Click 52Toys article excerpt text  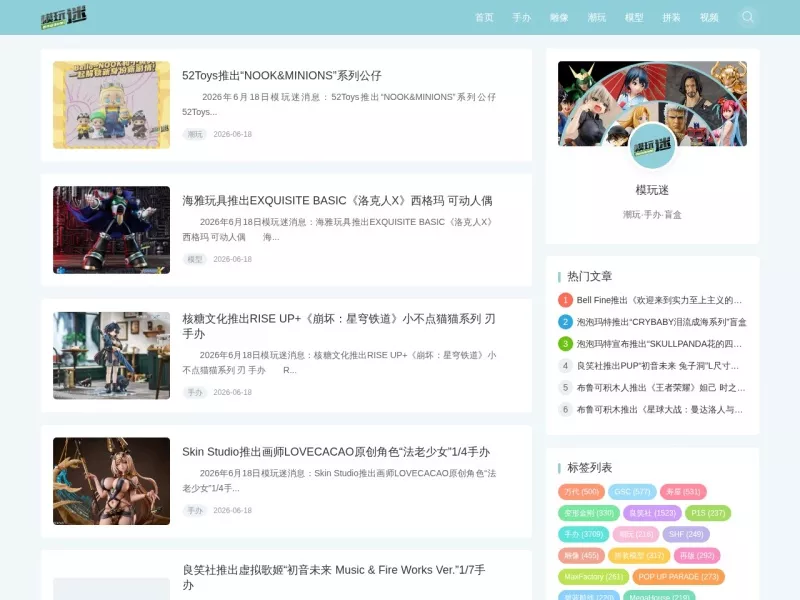point(339,105)
